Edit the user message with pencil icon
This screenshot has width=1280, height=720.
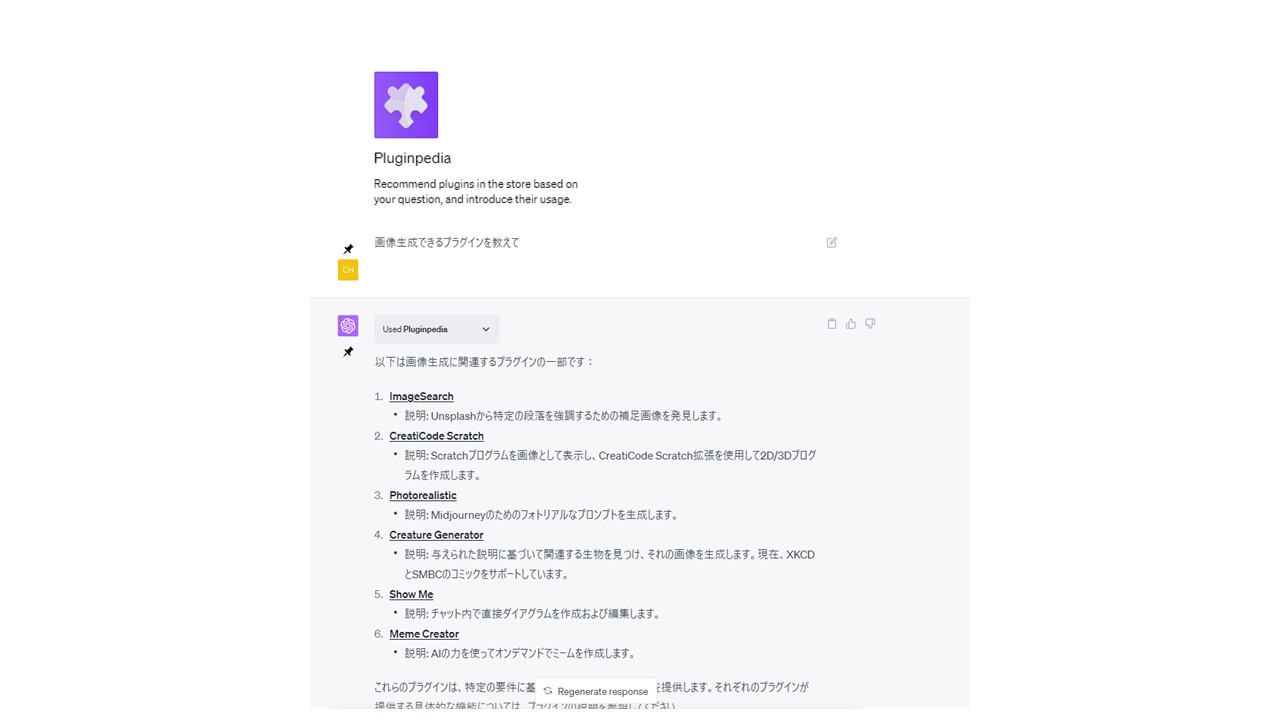coord(832,242)
